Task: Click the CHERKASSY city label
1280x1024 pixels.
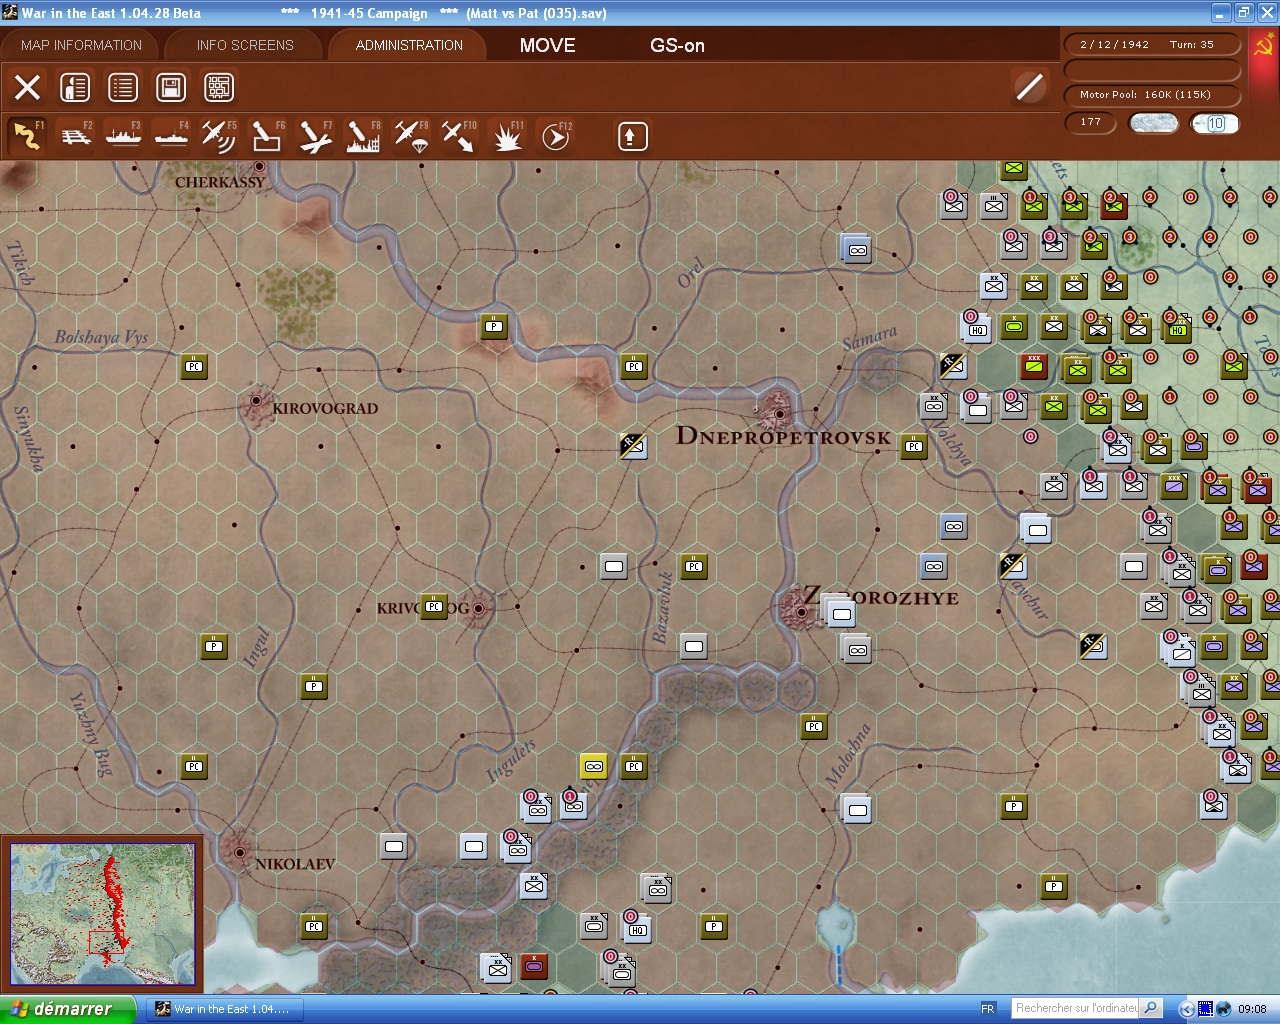Action: [x=220, y=182]
